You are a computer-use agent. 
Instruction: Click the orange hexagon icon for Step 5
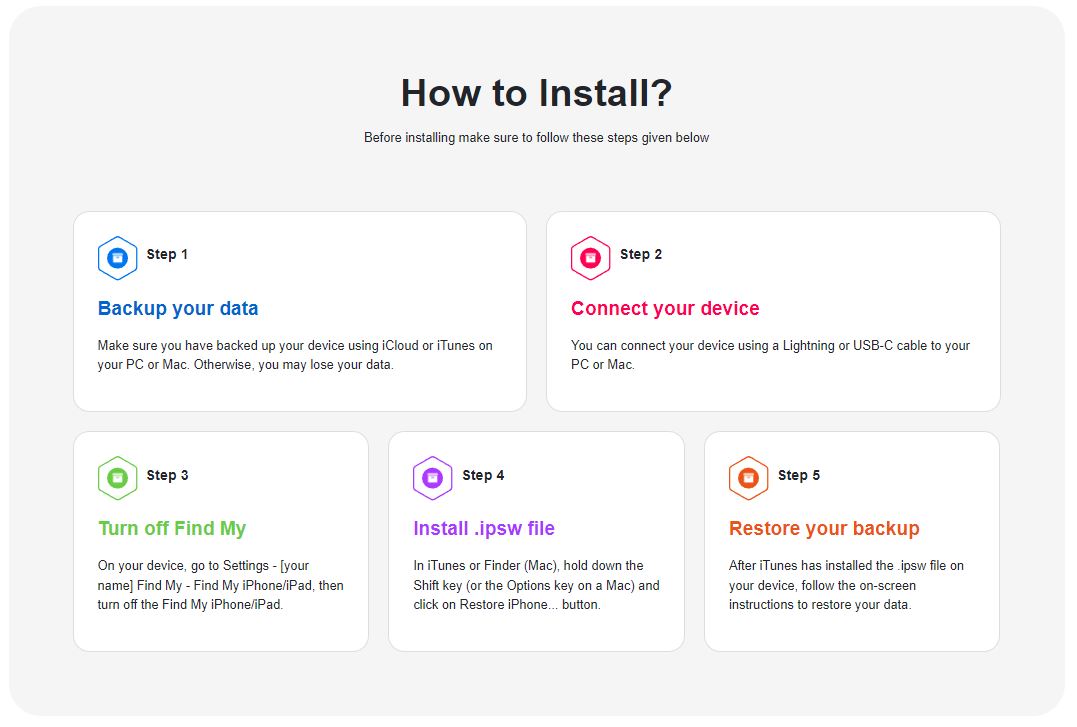(748, 478)
